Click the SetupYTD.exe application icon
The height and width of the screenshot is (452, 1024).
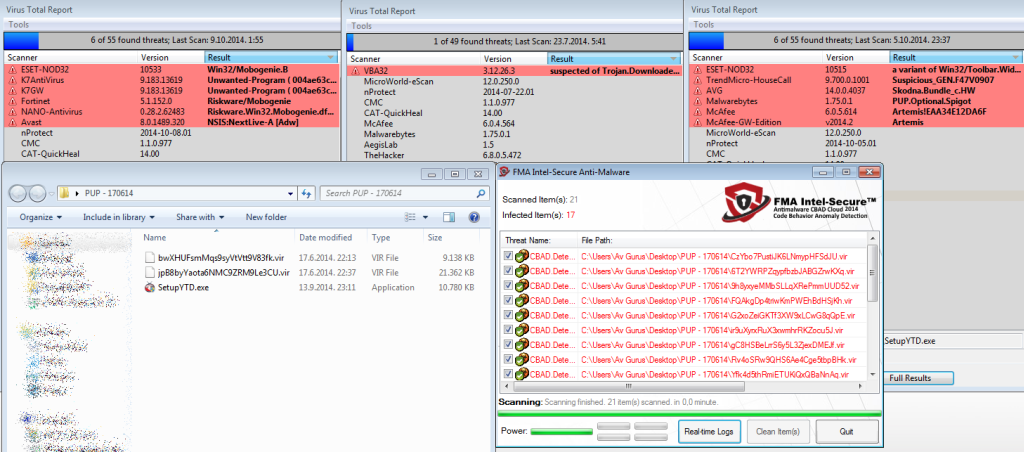point(150,287)
